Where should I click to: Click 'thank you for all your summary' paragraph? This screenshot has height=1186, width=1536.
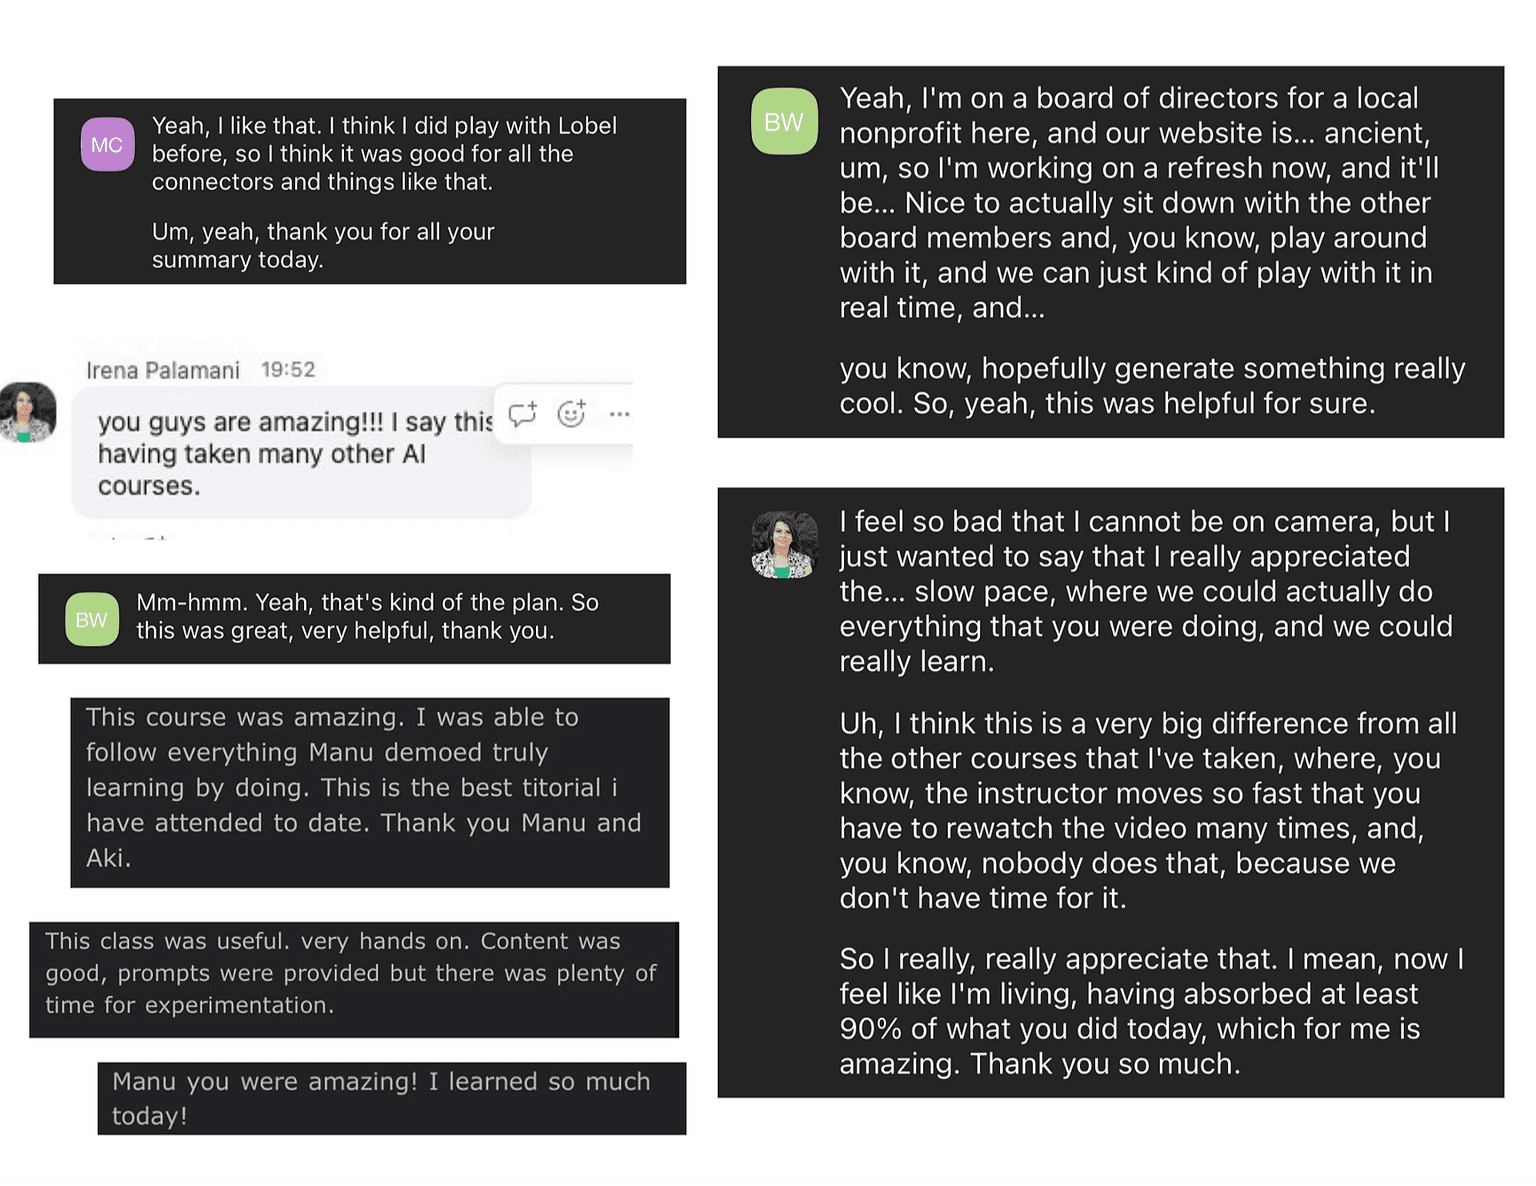click(x=322, y=245)
